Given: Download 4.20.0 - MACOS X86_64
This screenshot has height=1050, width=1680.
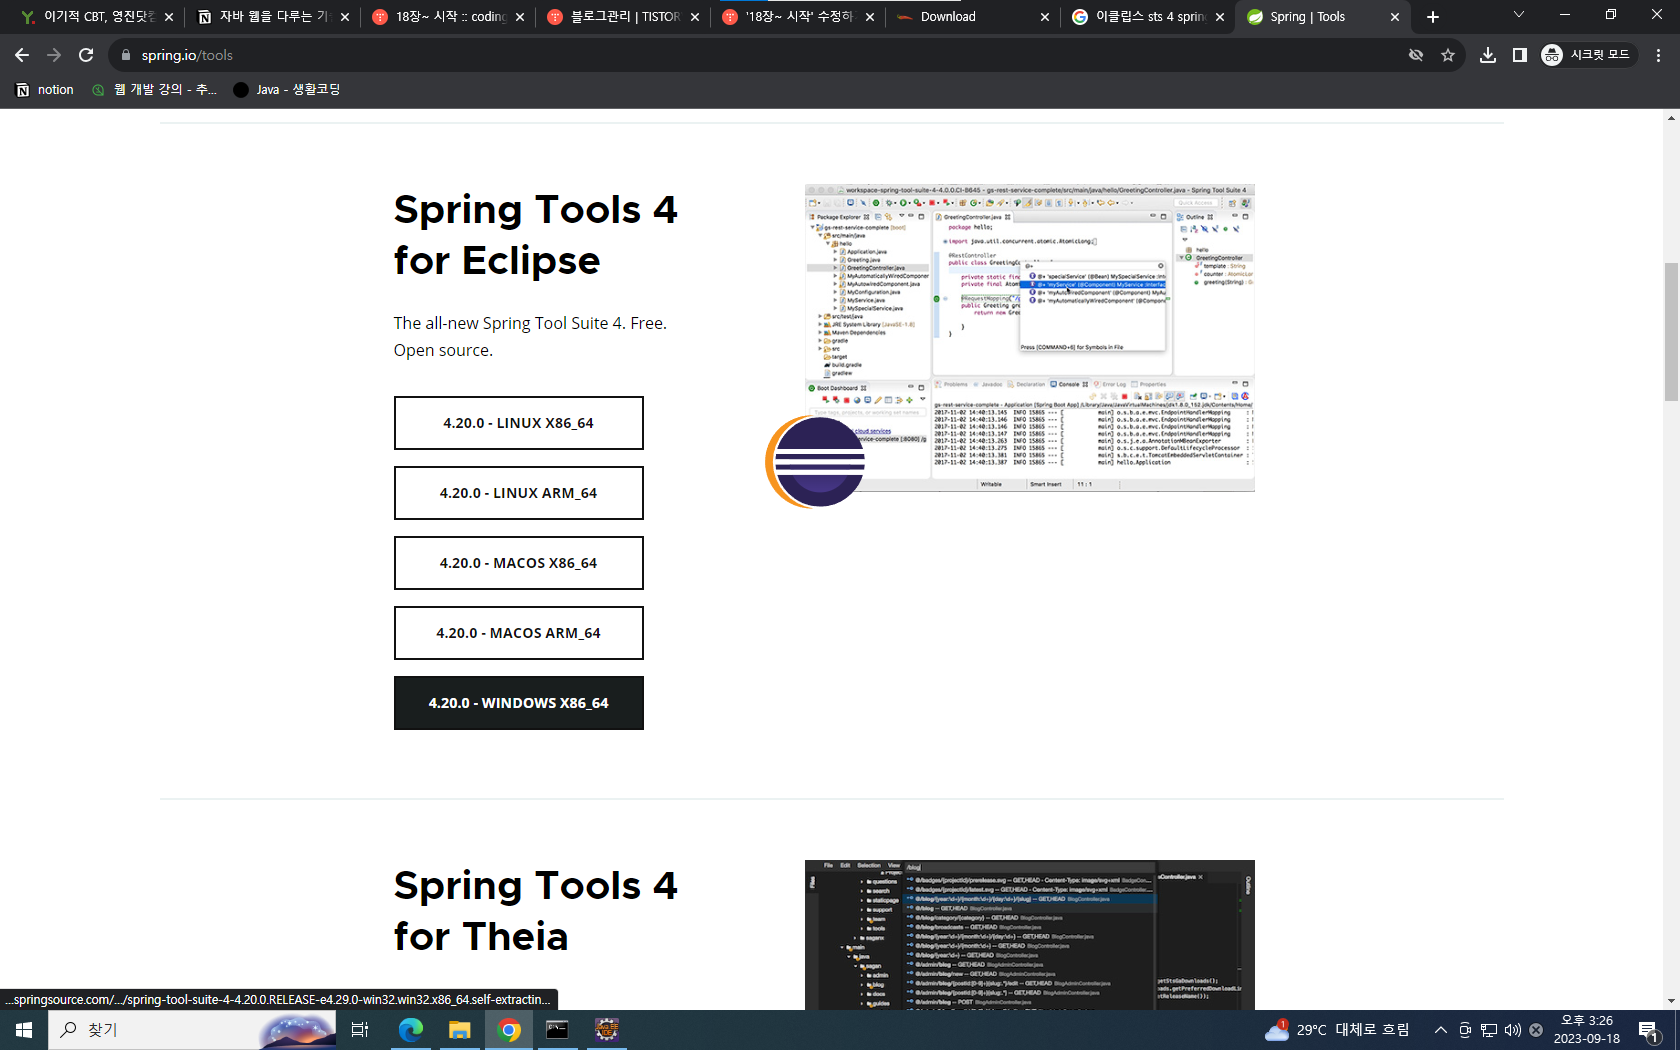Looking at the screenshot, I should point(518,563).
